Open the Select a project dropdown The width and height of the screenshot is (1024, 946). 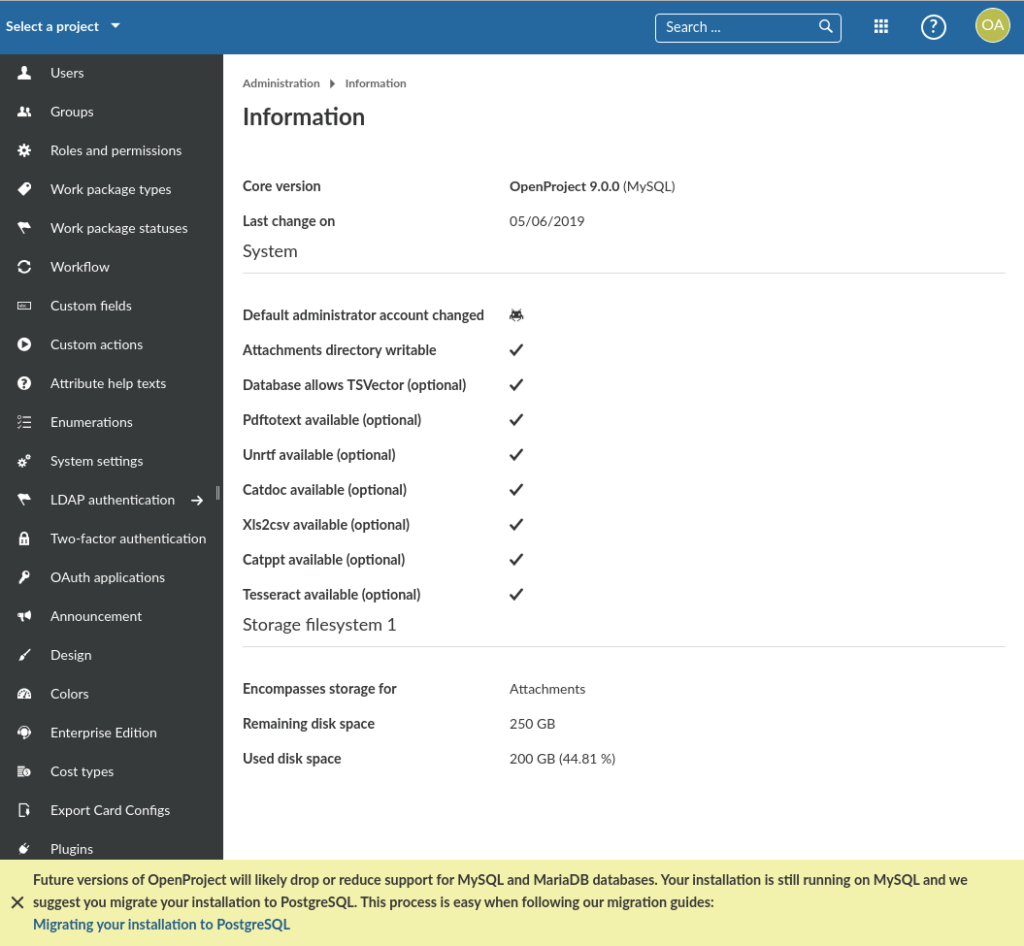(63, 27)
